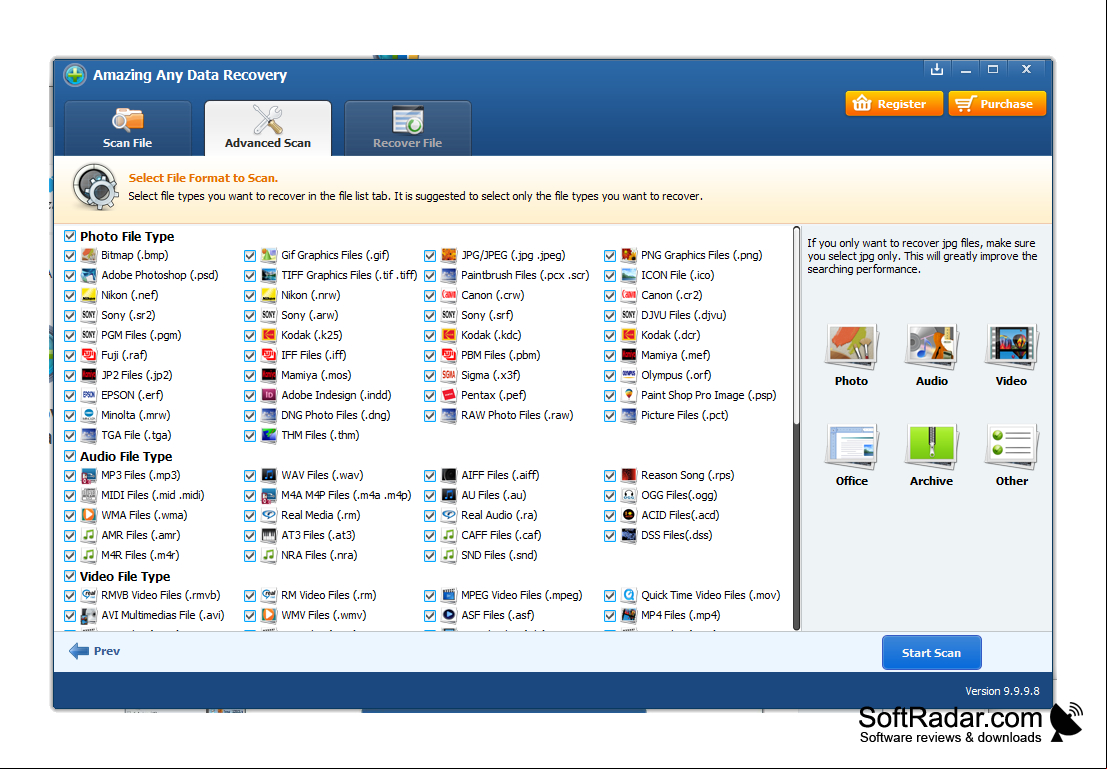Click the Fuji (.raf) file icon

89,355
